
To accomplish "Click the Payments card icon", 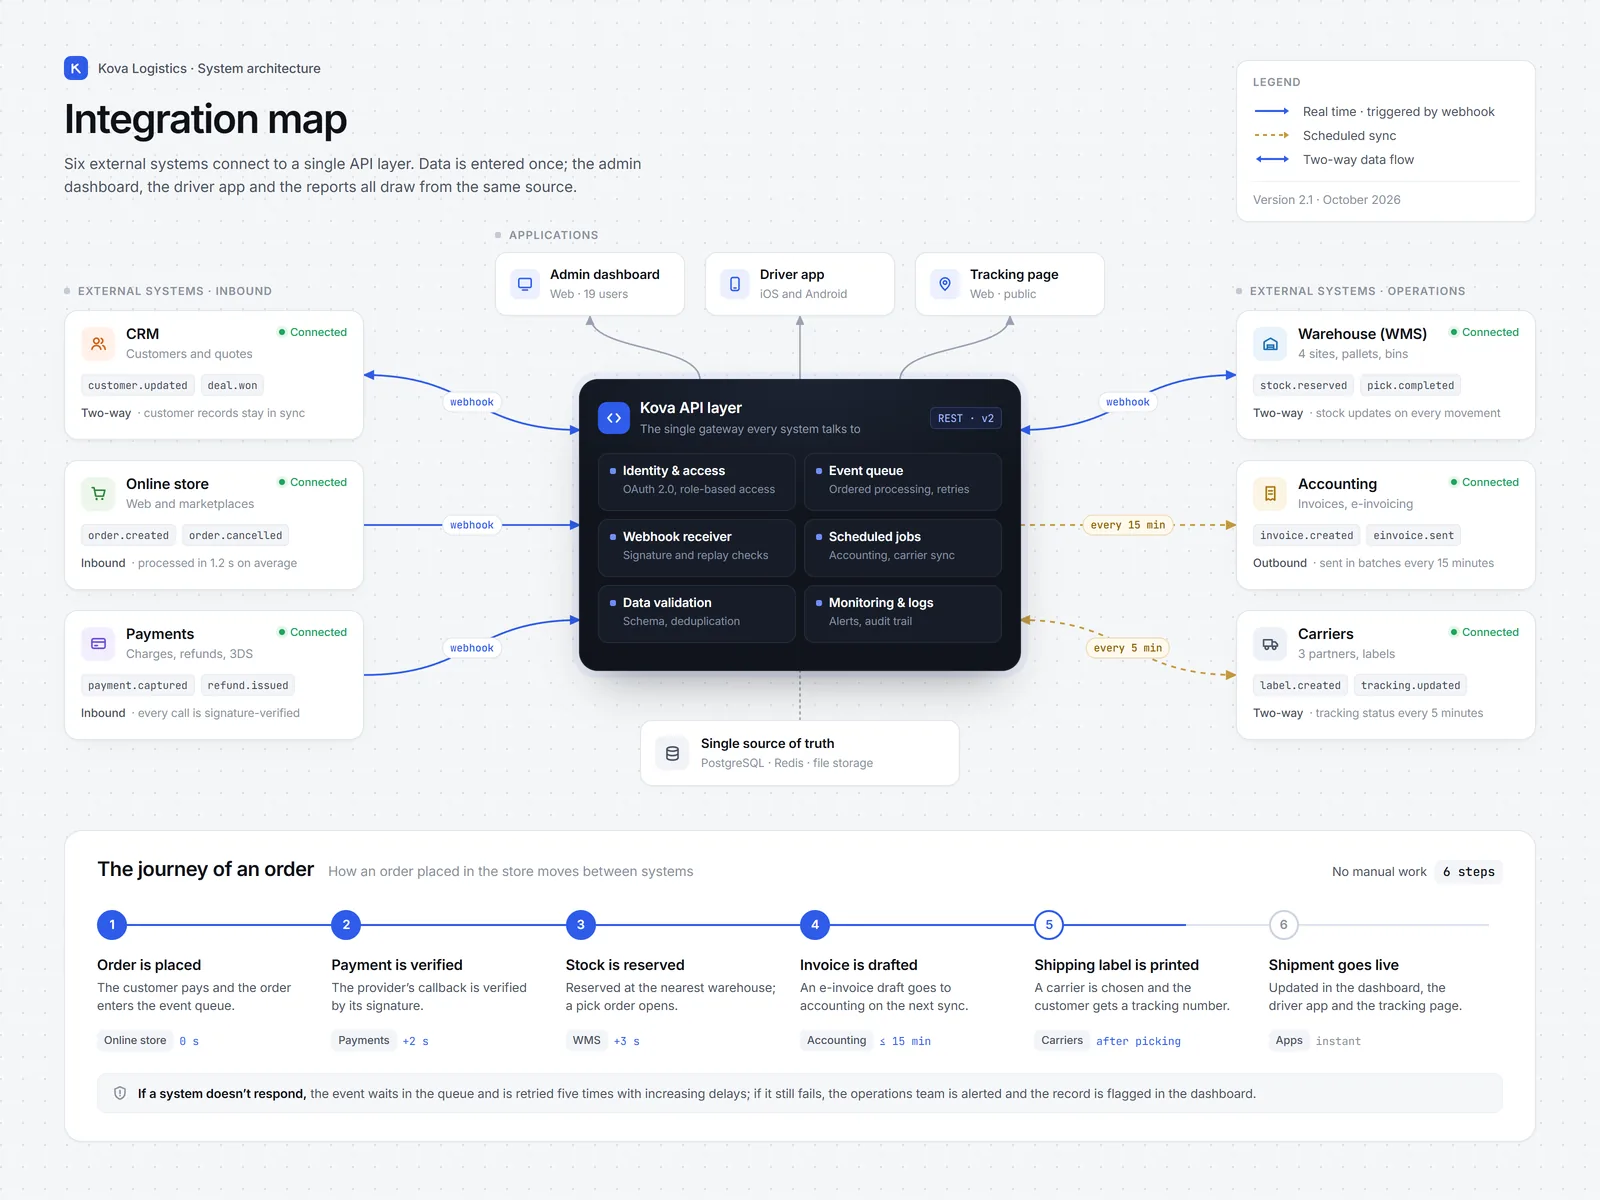I will coord(98,644).
